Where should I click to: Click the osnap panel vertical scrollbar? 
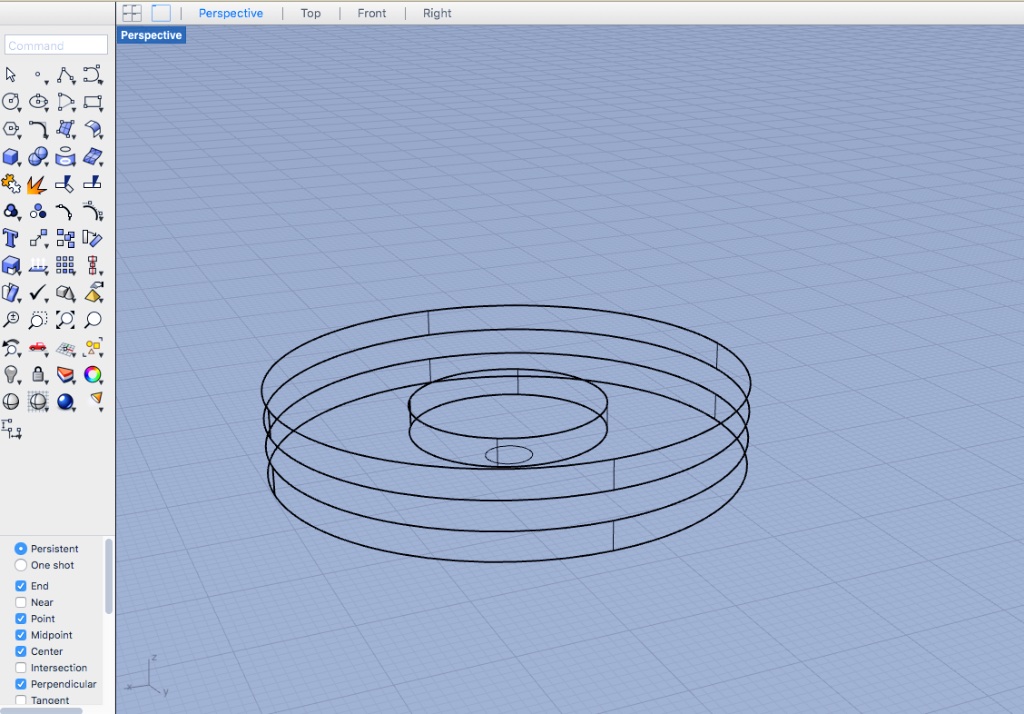coord(108,576)
